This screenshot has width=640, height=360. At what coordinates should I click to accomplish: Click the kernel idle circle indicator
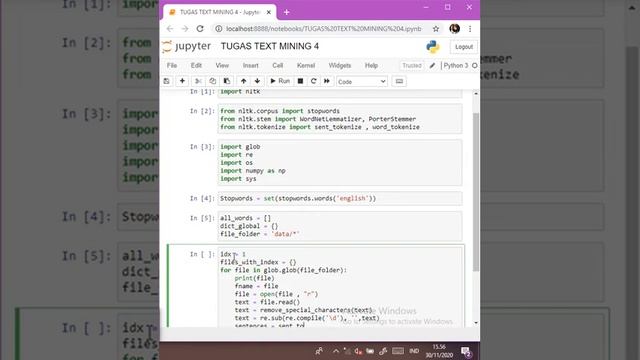point(475,65)
